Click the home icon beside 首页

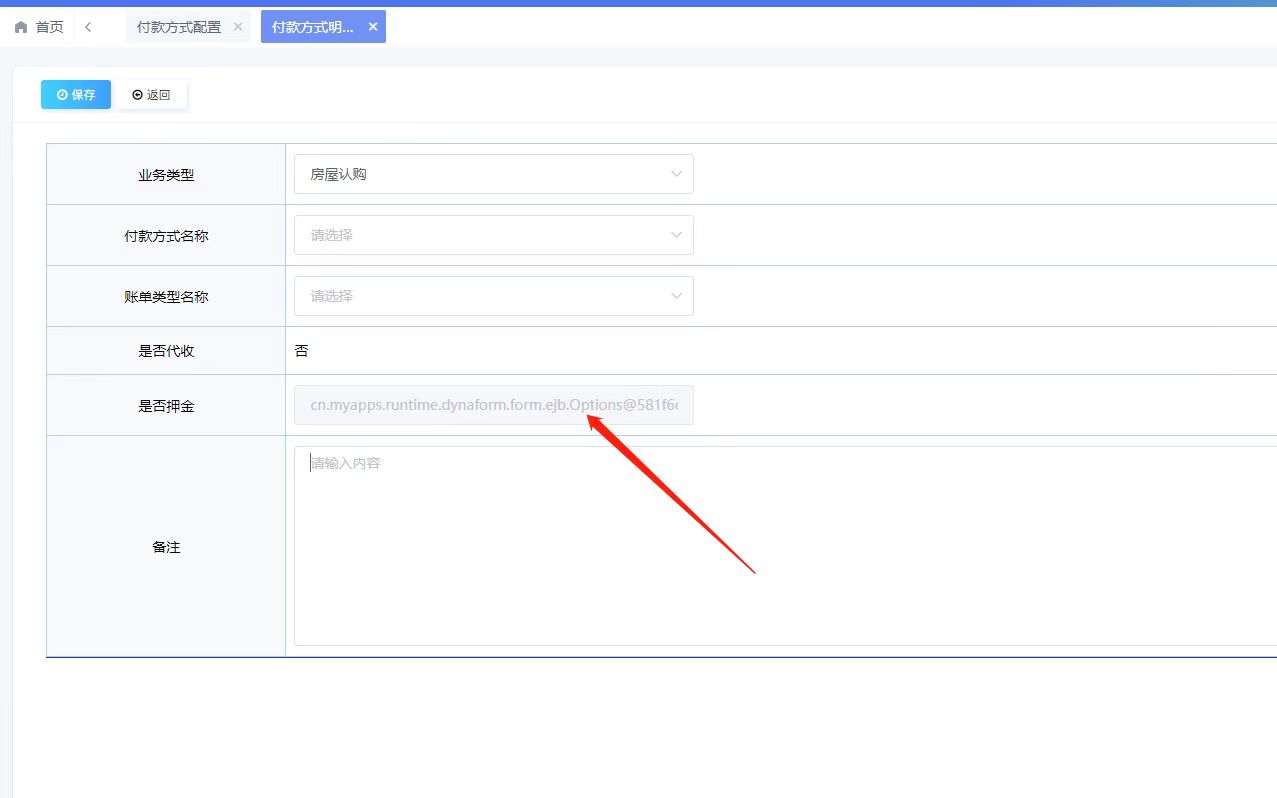21,27
